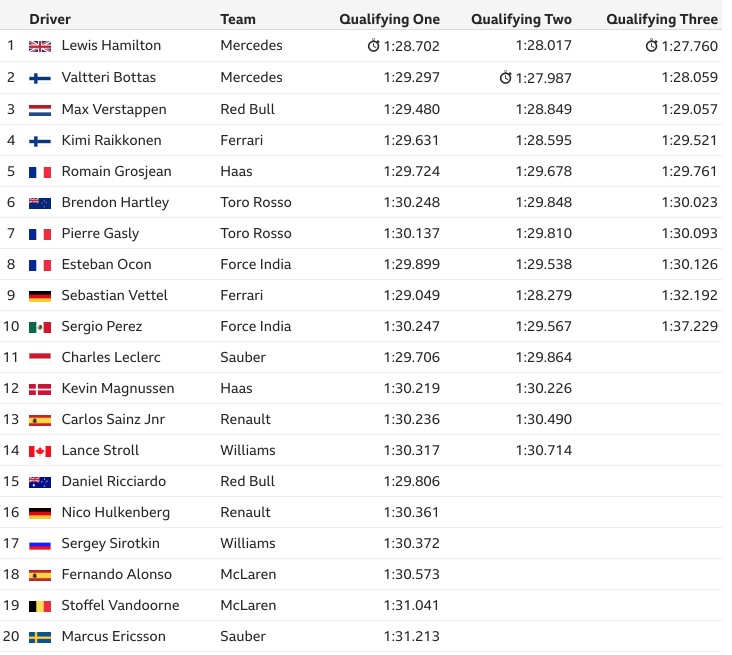Click the Swedish flag next to Marcus Ericsson
Screen dimensions: 732x655
(40, 637)
